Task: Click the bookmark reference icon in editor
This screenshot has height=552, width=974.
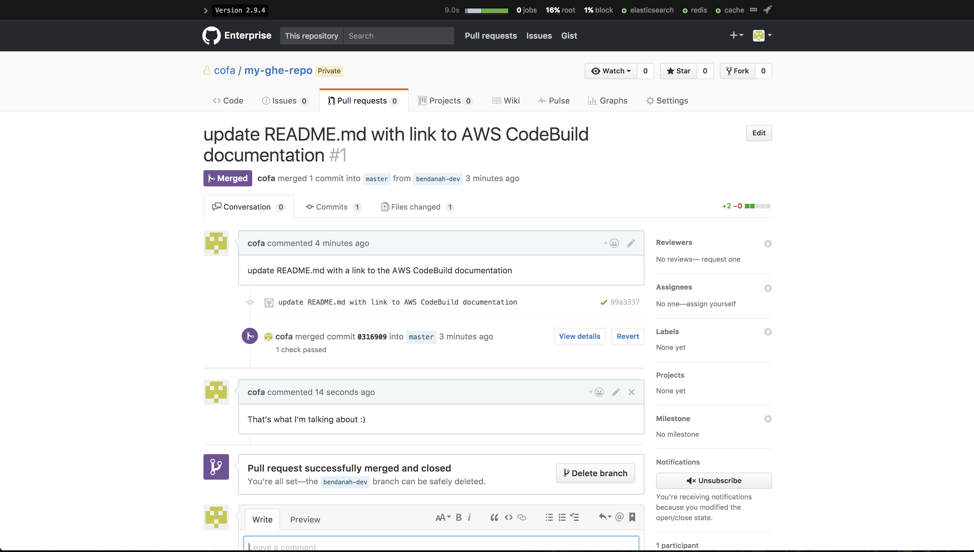Action: (x=632, y=517)
